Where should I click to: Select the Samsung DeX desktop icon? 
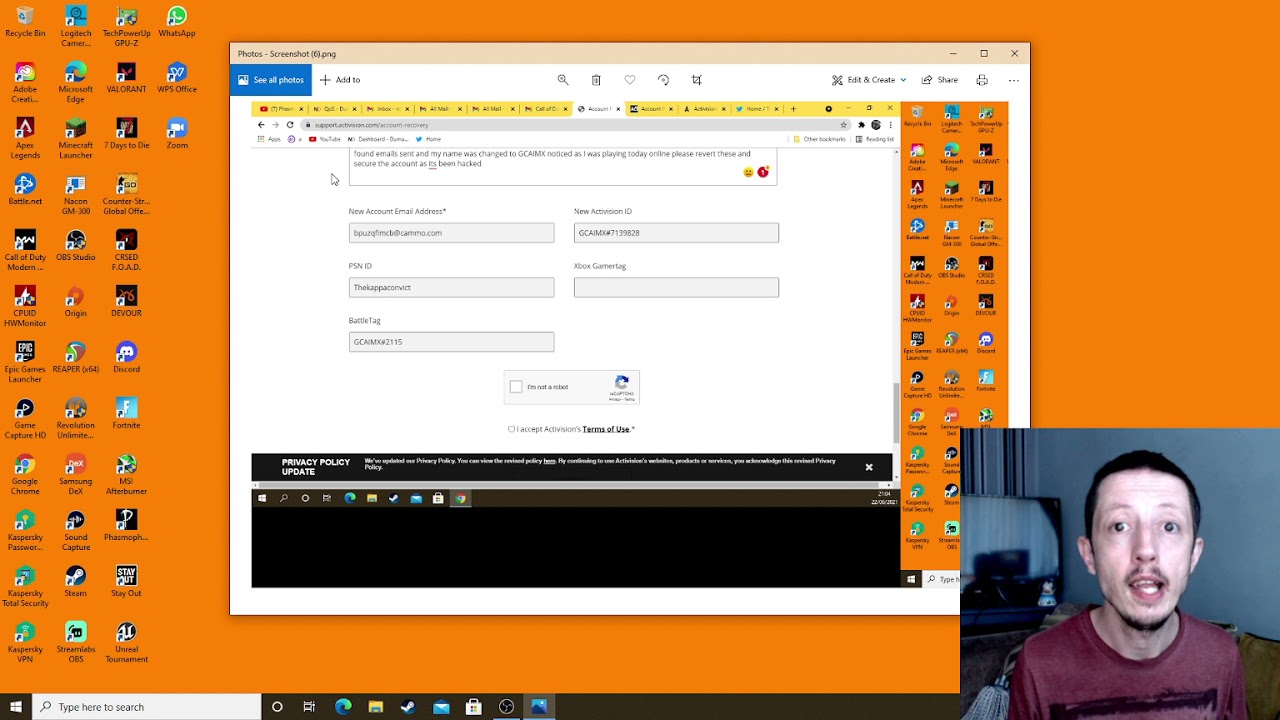(x=76, y=475)
